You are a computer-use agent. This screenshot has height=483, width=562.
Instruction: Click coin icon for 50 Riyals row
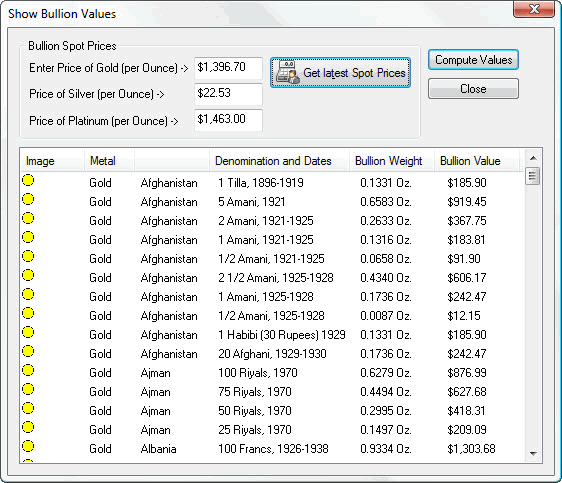[x=28, y=408]
